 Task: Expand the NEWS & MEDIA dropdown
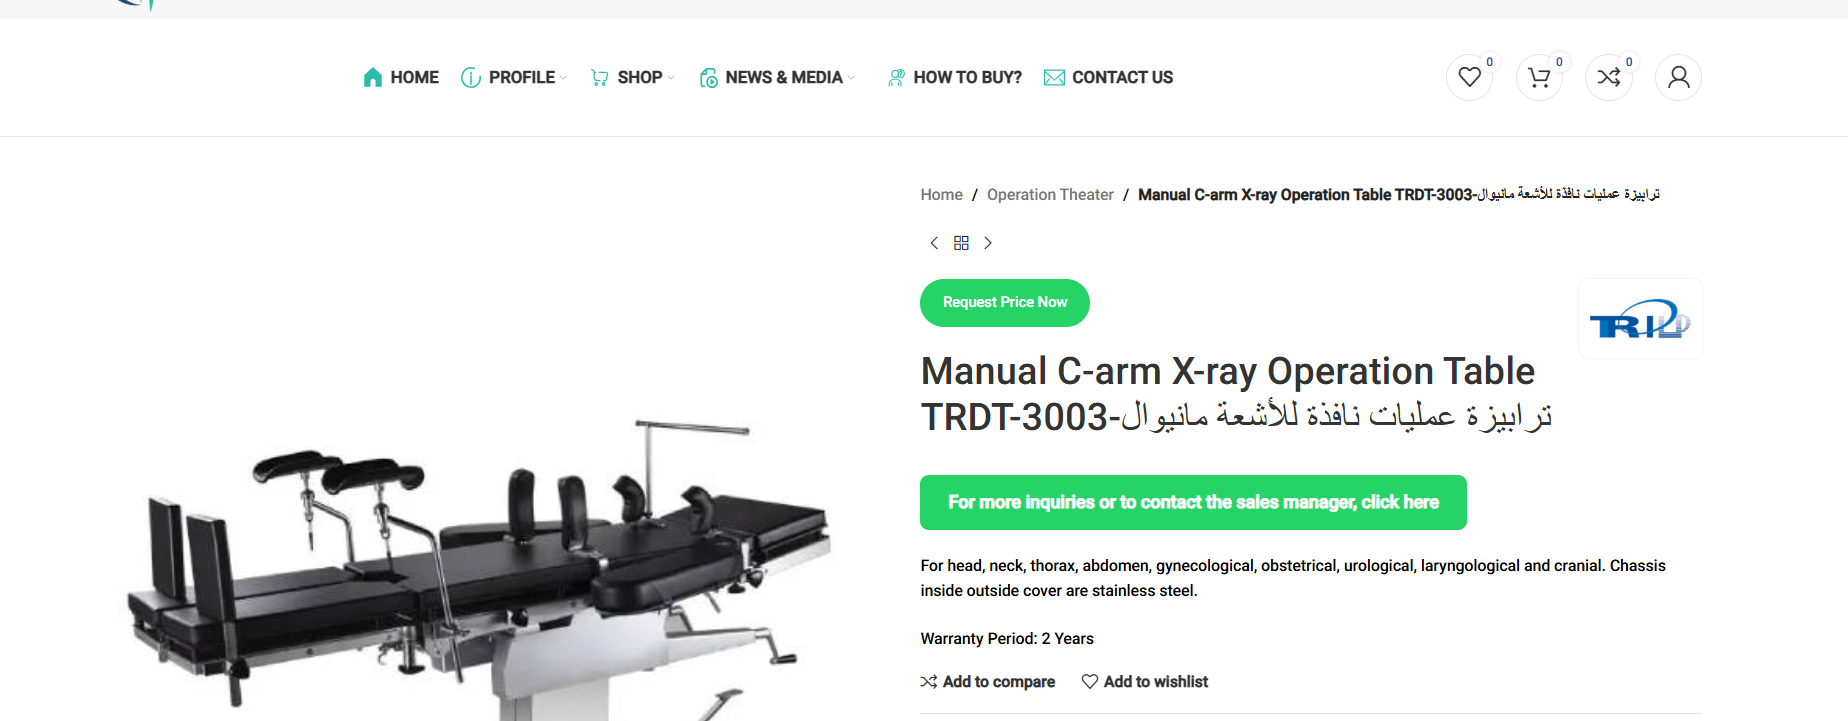(x=777, y=77)
